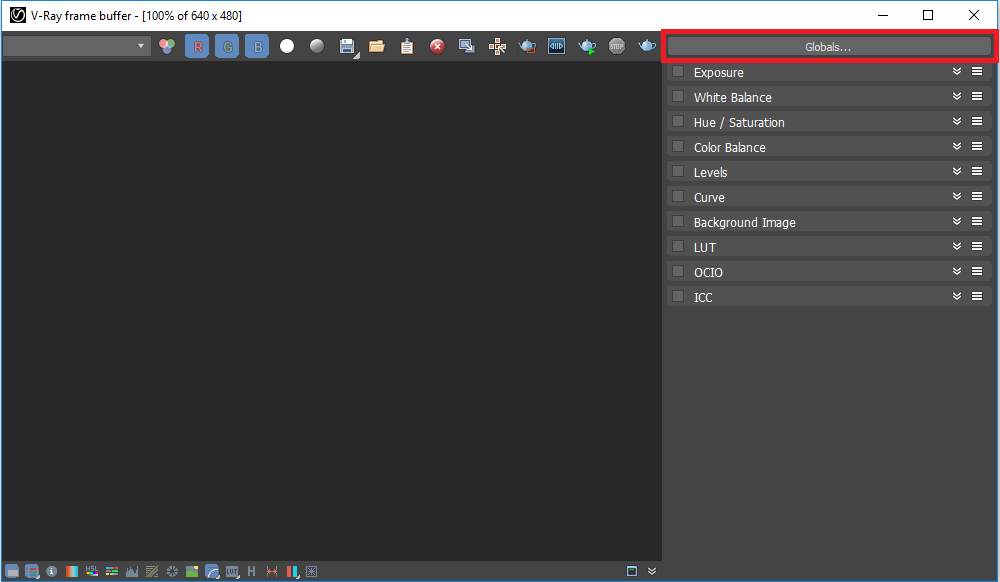This screenshot has width=1000, height=582.
Task: Start interactive rendering with green arrow
Action: click(587, 47)
